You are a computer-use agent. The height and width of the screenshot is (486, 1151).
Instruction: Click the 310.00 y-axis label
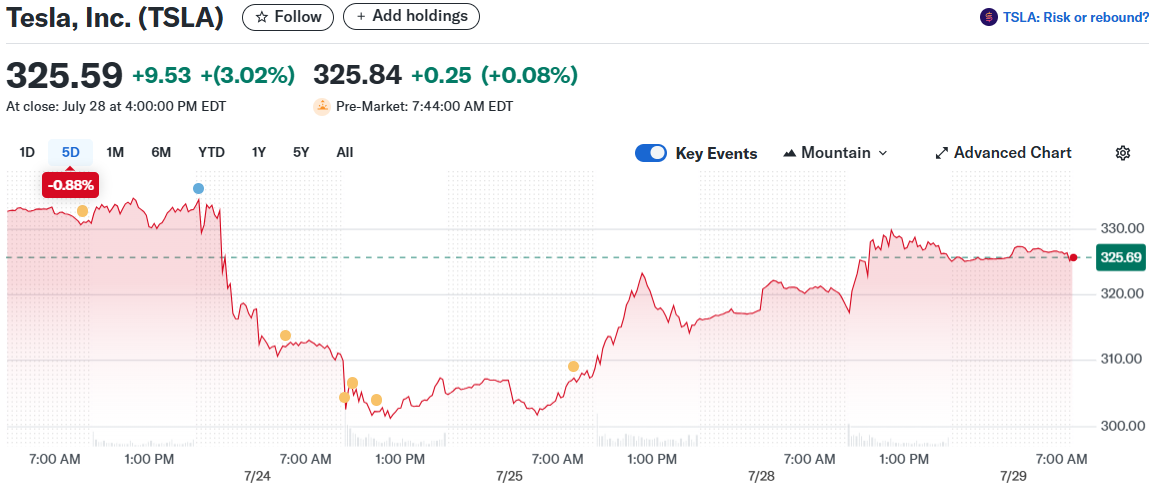pos(1122,360)
